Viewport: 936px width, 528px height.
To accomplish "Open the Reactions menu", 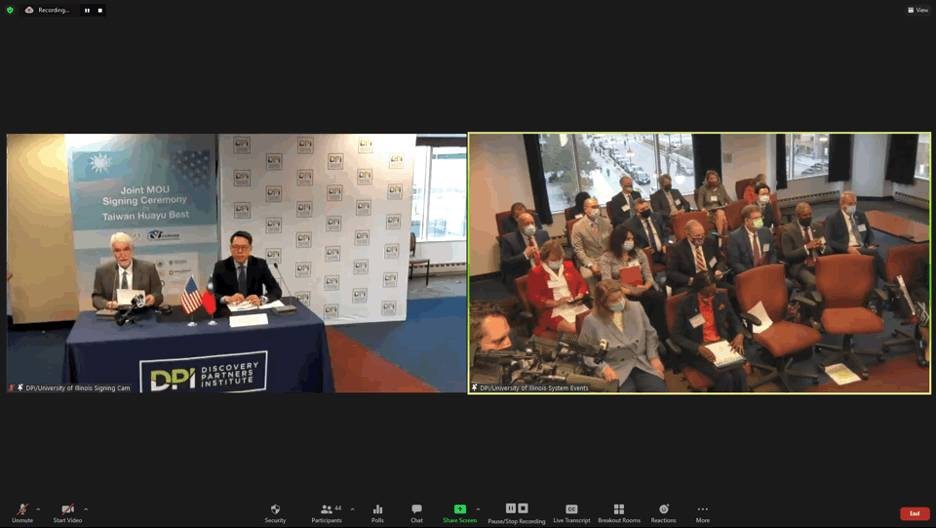I will coord(663,512).
